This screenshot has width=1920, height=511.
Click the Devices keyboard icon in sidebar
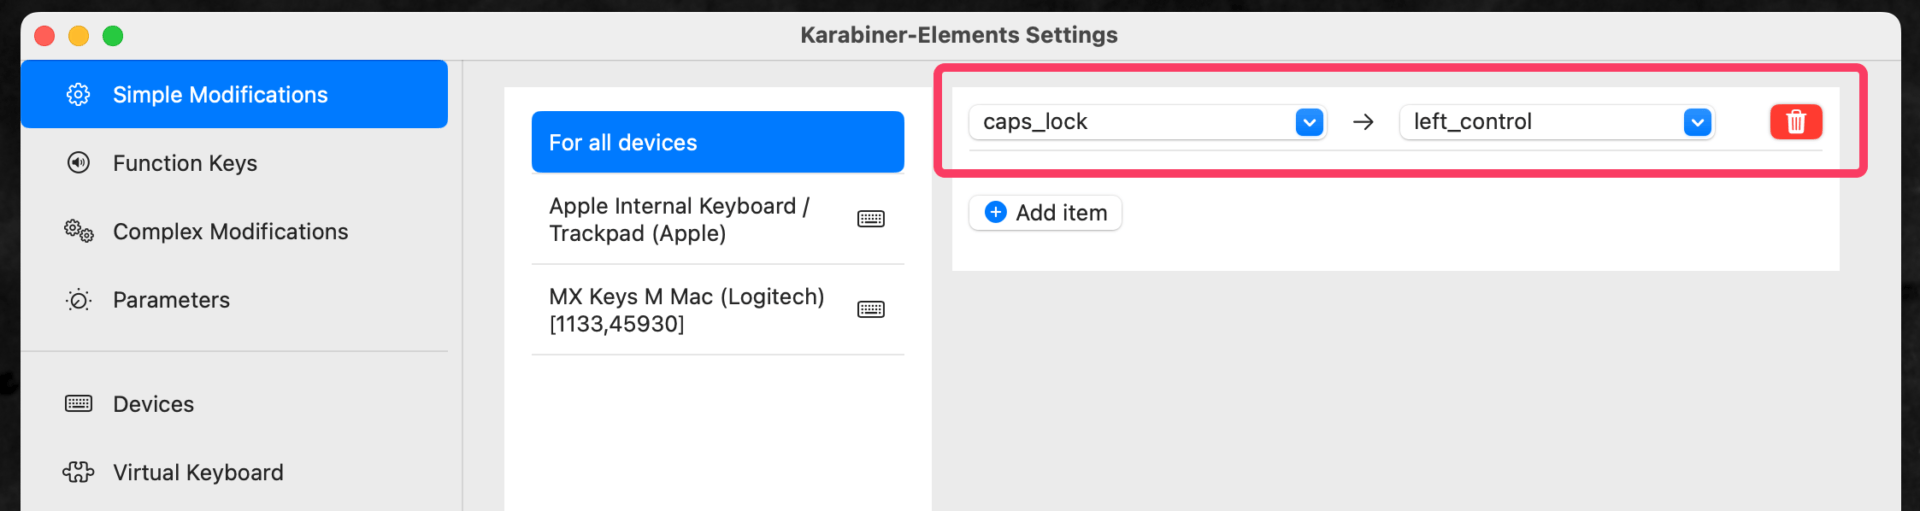[x=78, y=404]
